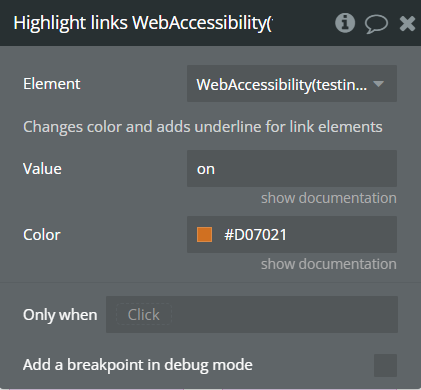Click the Add a breakpoint in debug mode label

pos(138,365)
